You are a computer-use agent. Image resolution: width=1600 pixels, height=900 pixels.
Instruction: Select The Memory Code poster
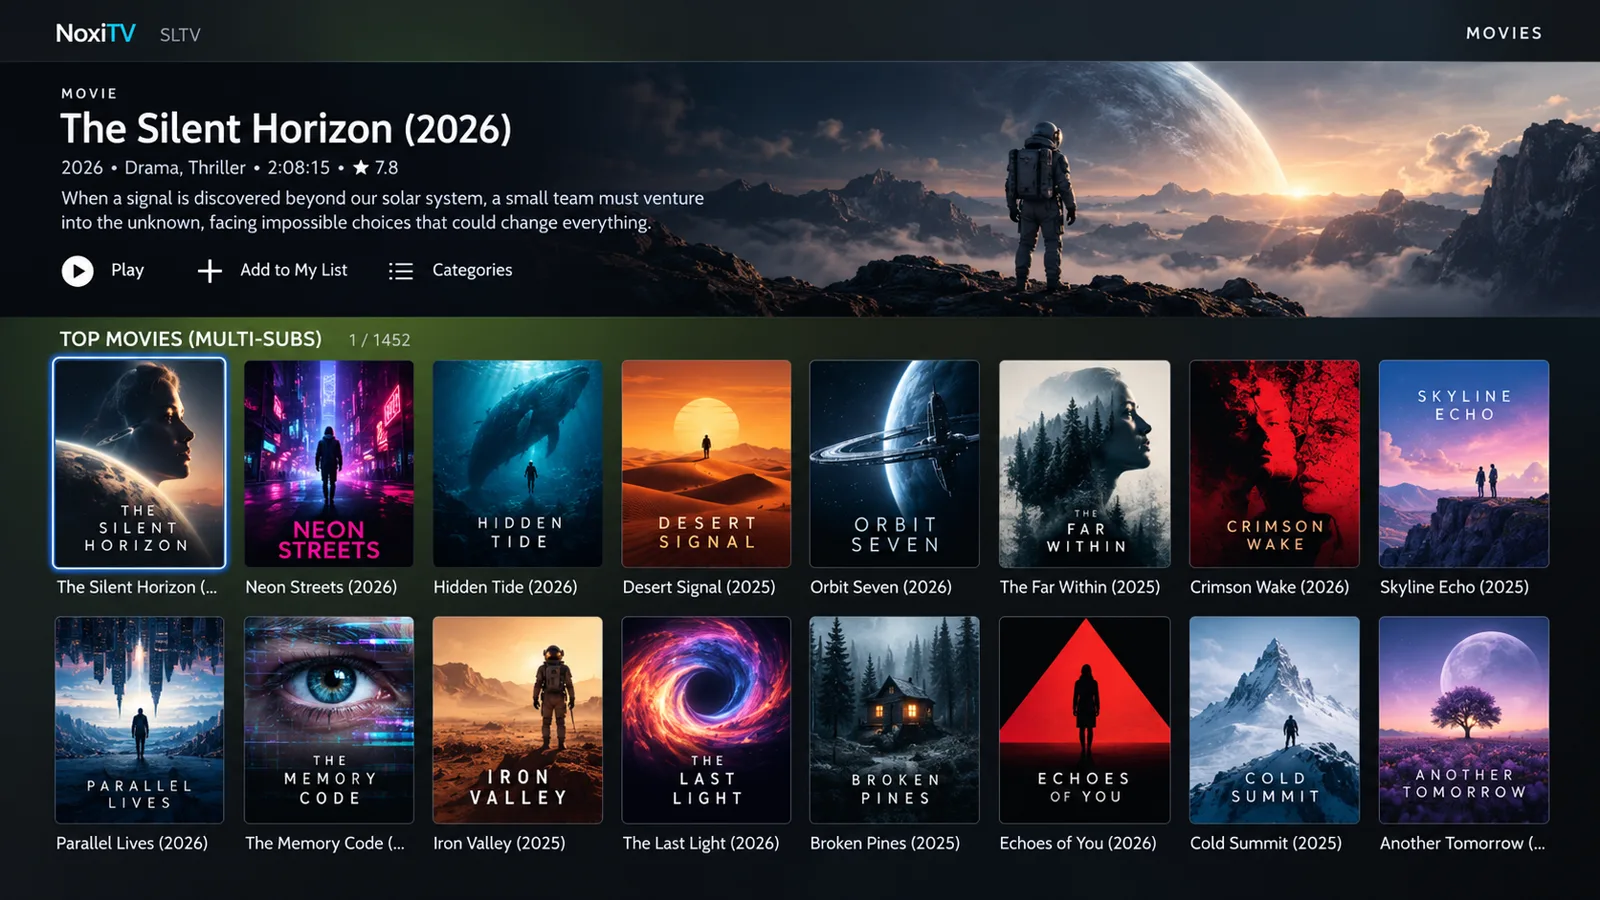pos(329,720)
